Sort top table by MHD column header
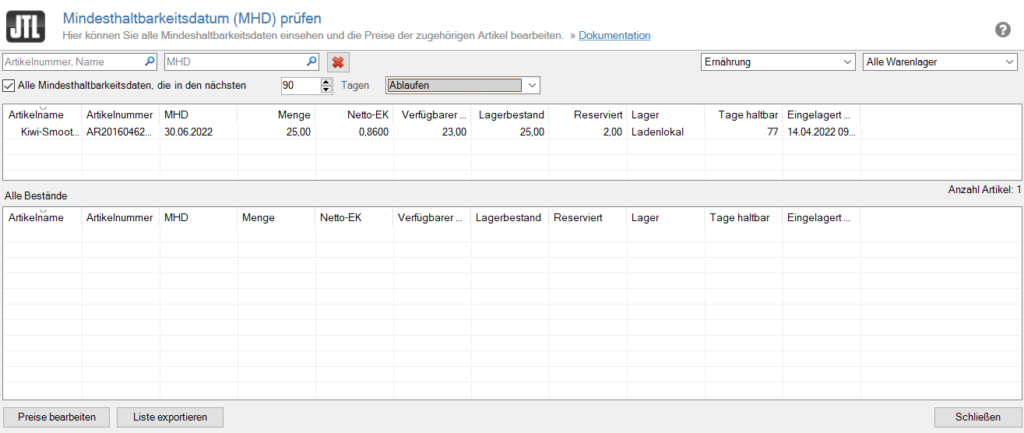 (176, 115)
